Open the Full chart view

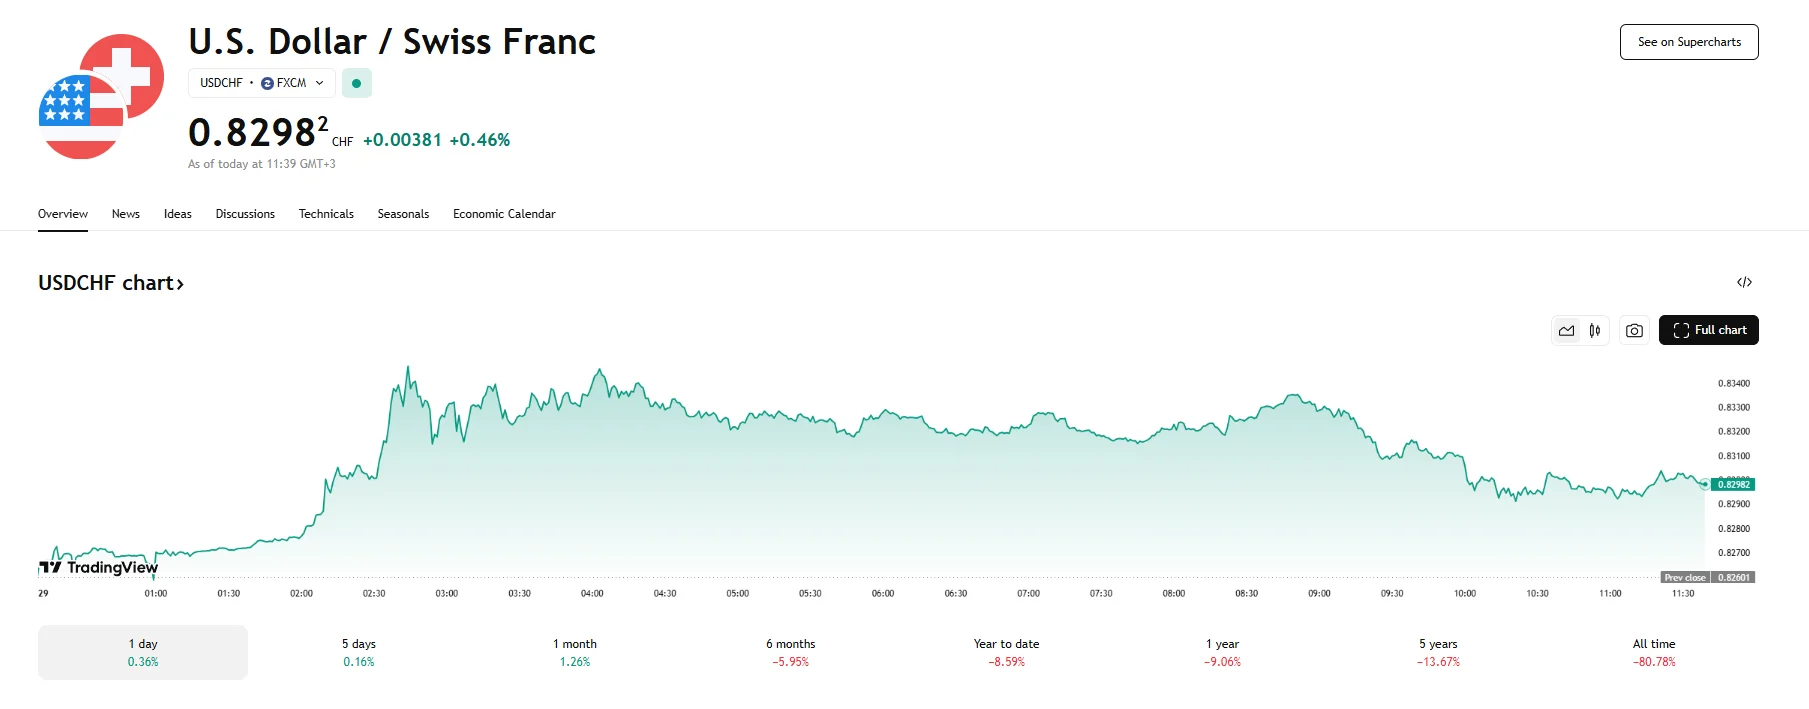pyautogui.click(x=1708, y=331)
